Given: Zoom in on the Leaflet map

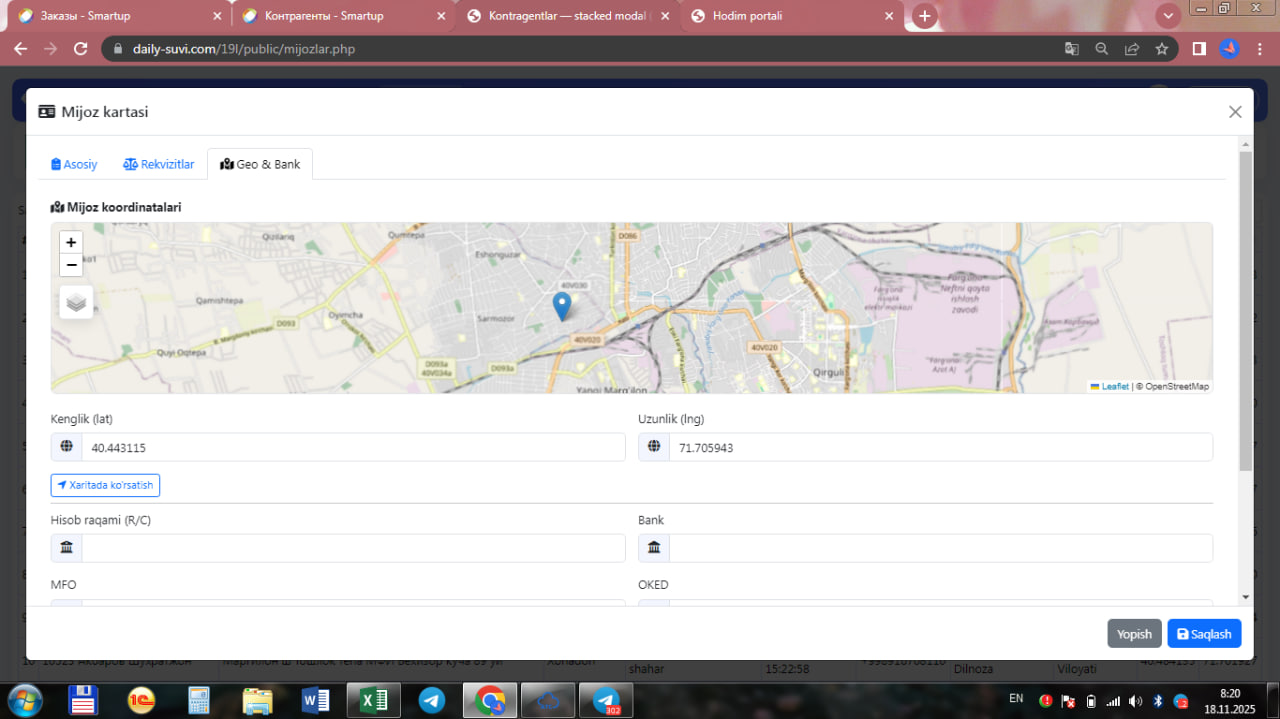Looking at the screenshot, I should tap(71, 242).
